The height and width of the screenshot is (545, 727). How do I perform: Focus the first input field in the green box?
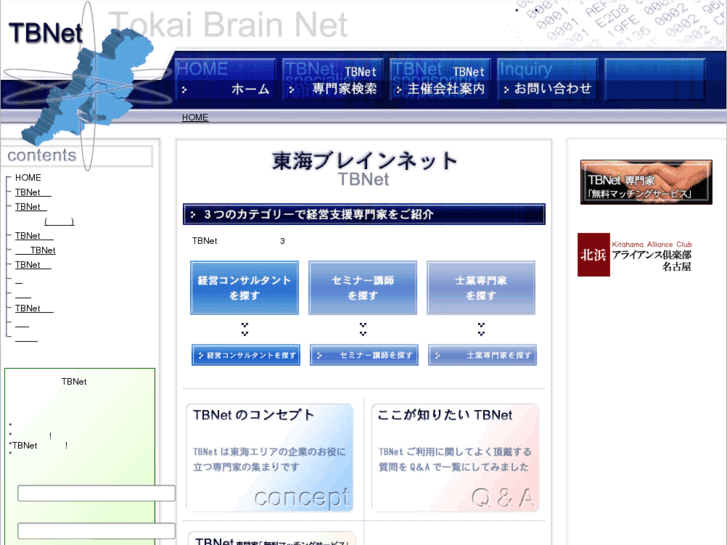96,493
